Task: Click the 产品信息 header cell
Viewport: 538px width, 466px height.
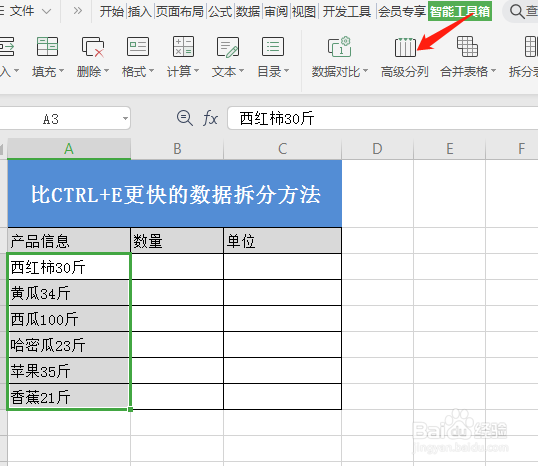Action: [69, 241]
